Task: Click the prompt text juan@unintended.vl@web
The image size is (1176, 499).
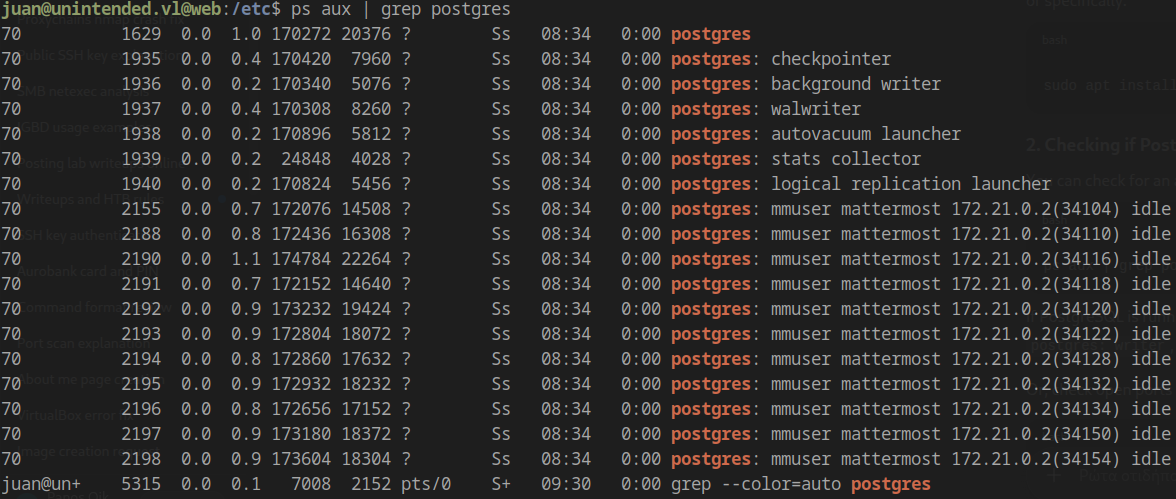Action: 111,10
